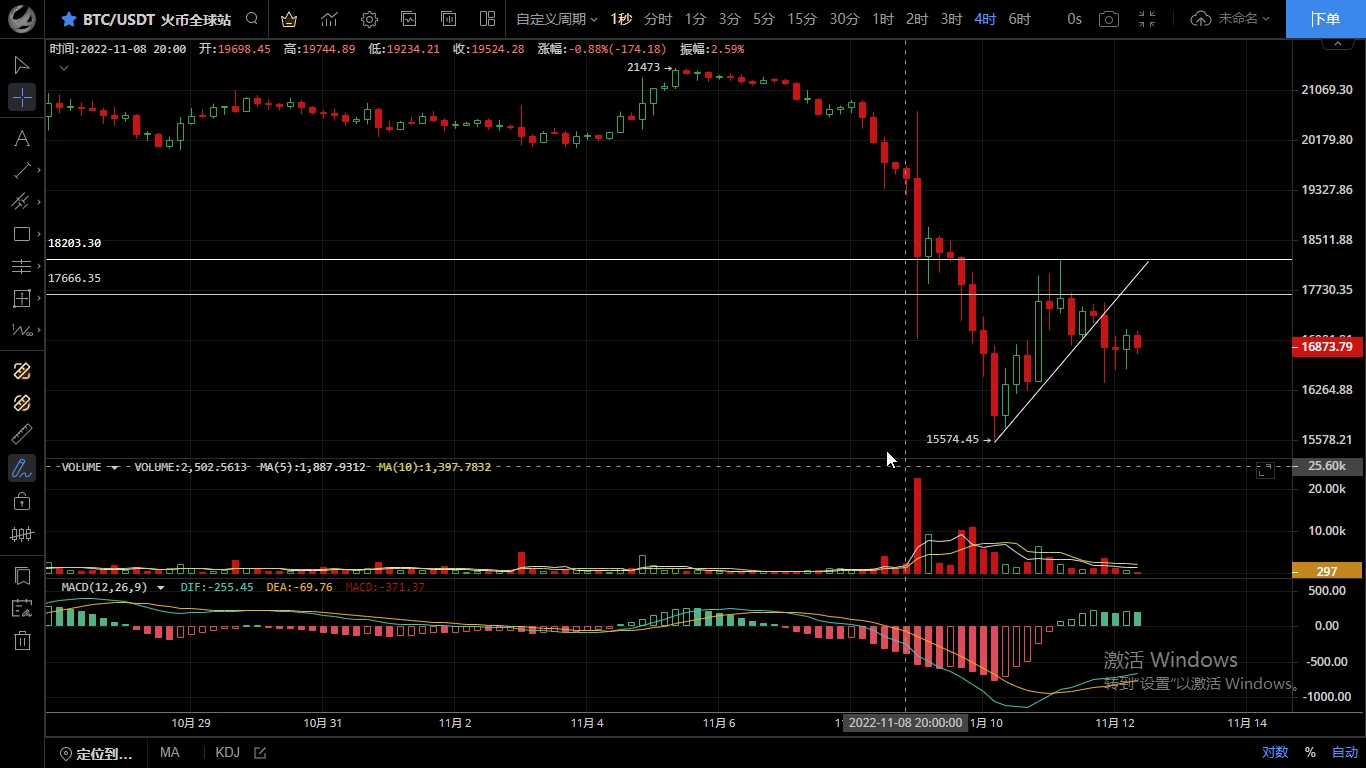Choose the 1时 interval

[x=883, y=19]
